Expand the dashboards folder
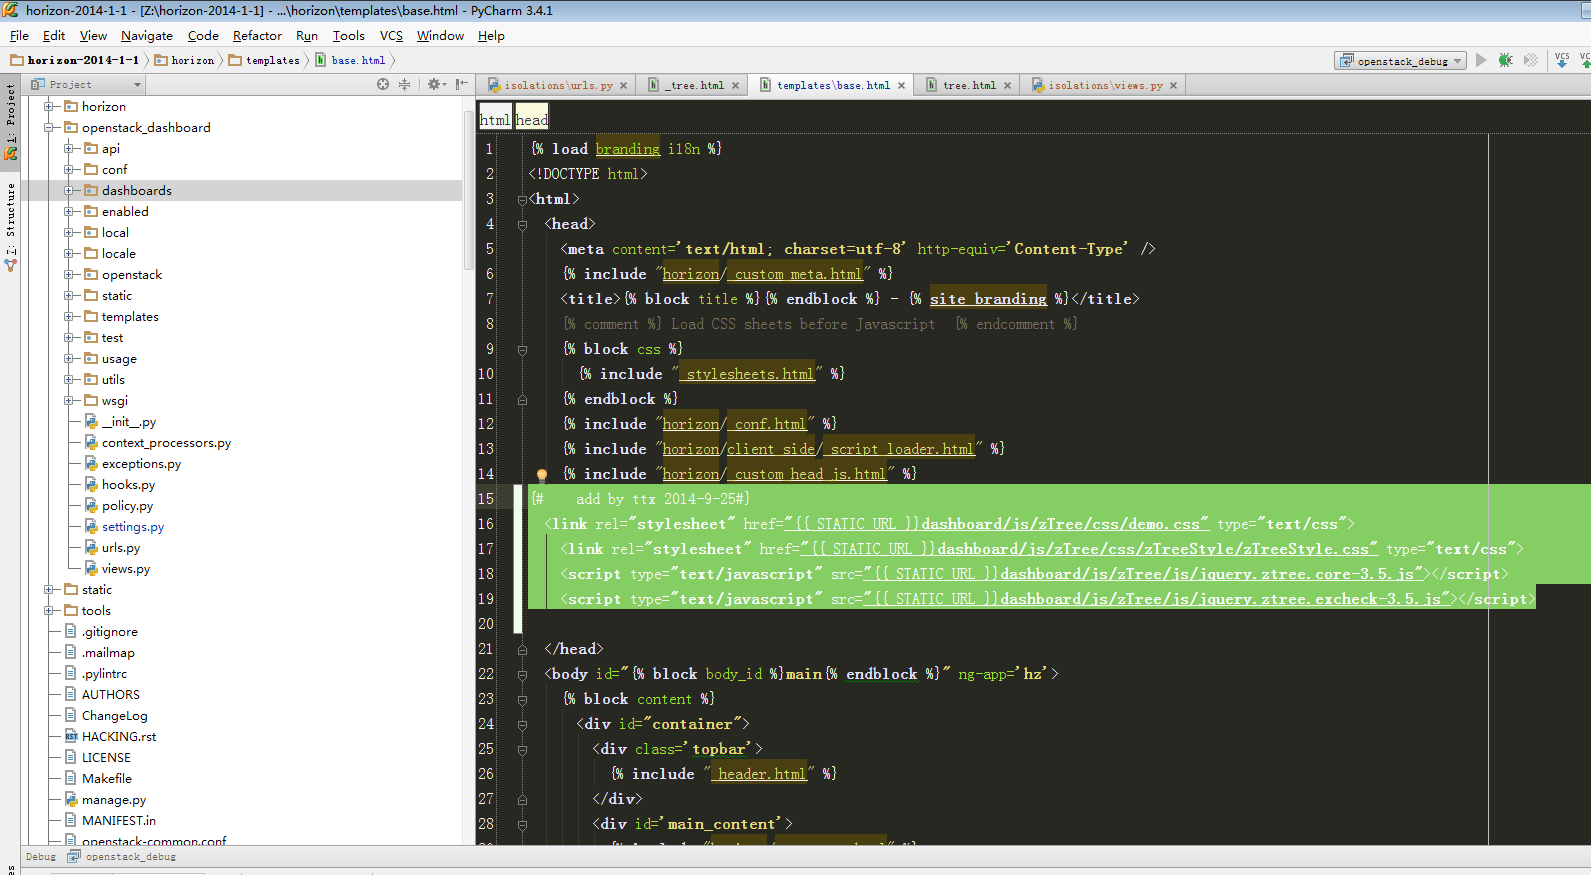Image resolution: width=1591 pixels, height=875 pixels. (x=69, y=191)
